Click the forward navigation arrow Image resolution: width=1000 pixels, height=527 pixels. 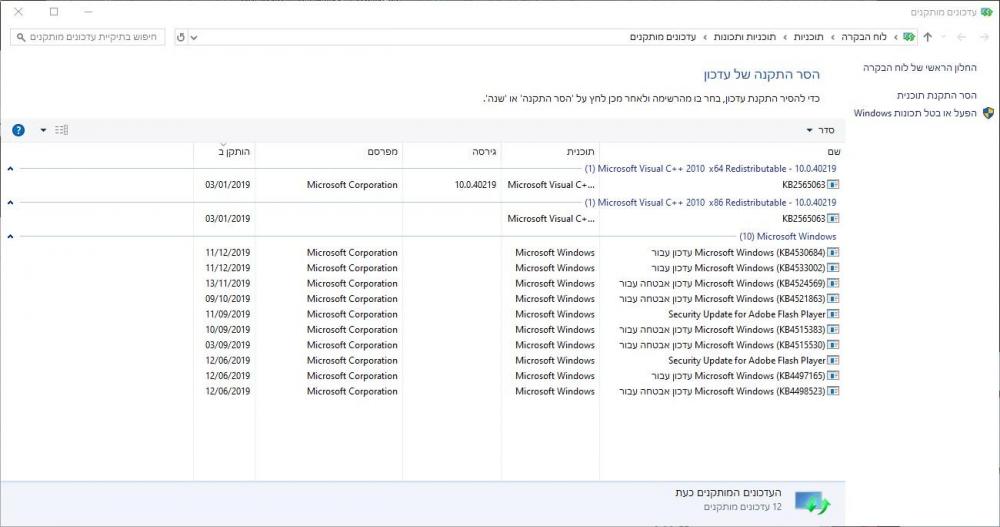click(962, 37)
